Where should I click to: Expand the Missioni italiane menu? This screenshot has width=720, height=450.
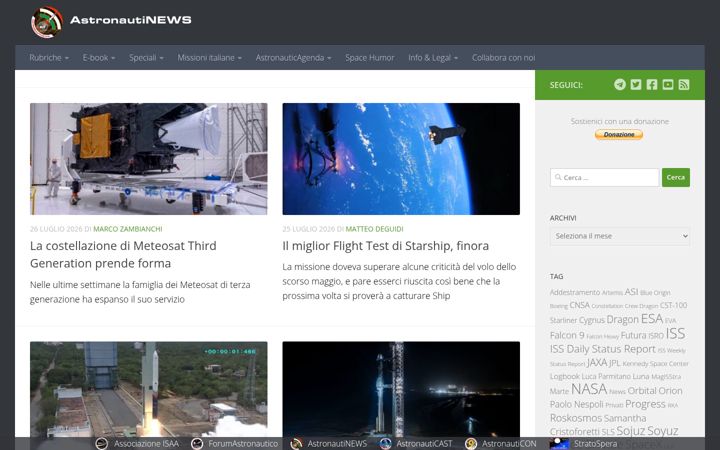(x=209, y=58)
